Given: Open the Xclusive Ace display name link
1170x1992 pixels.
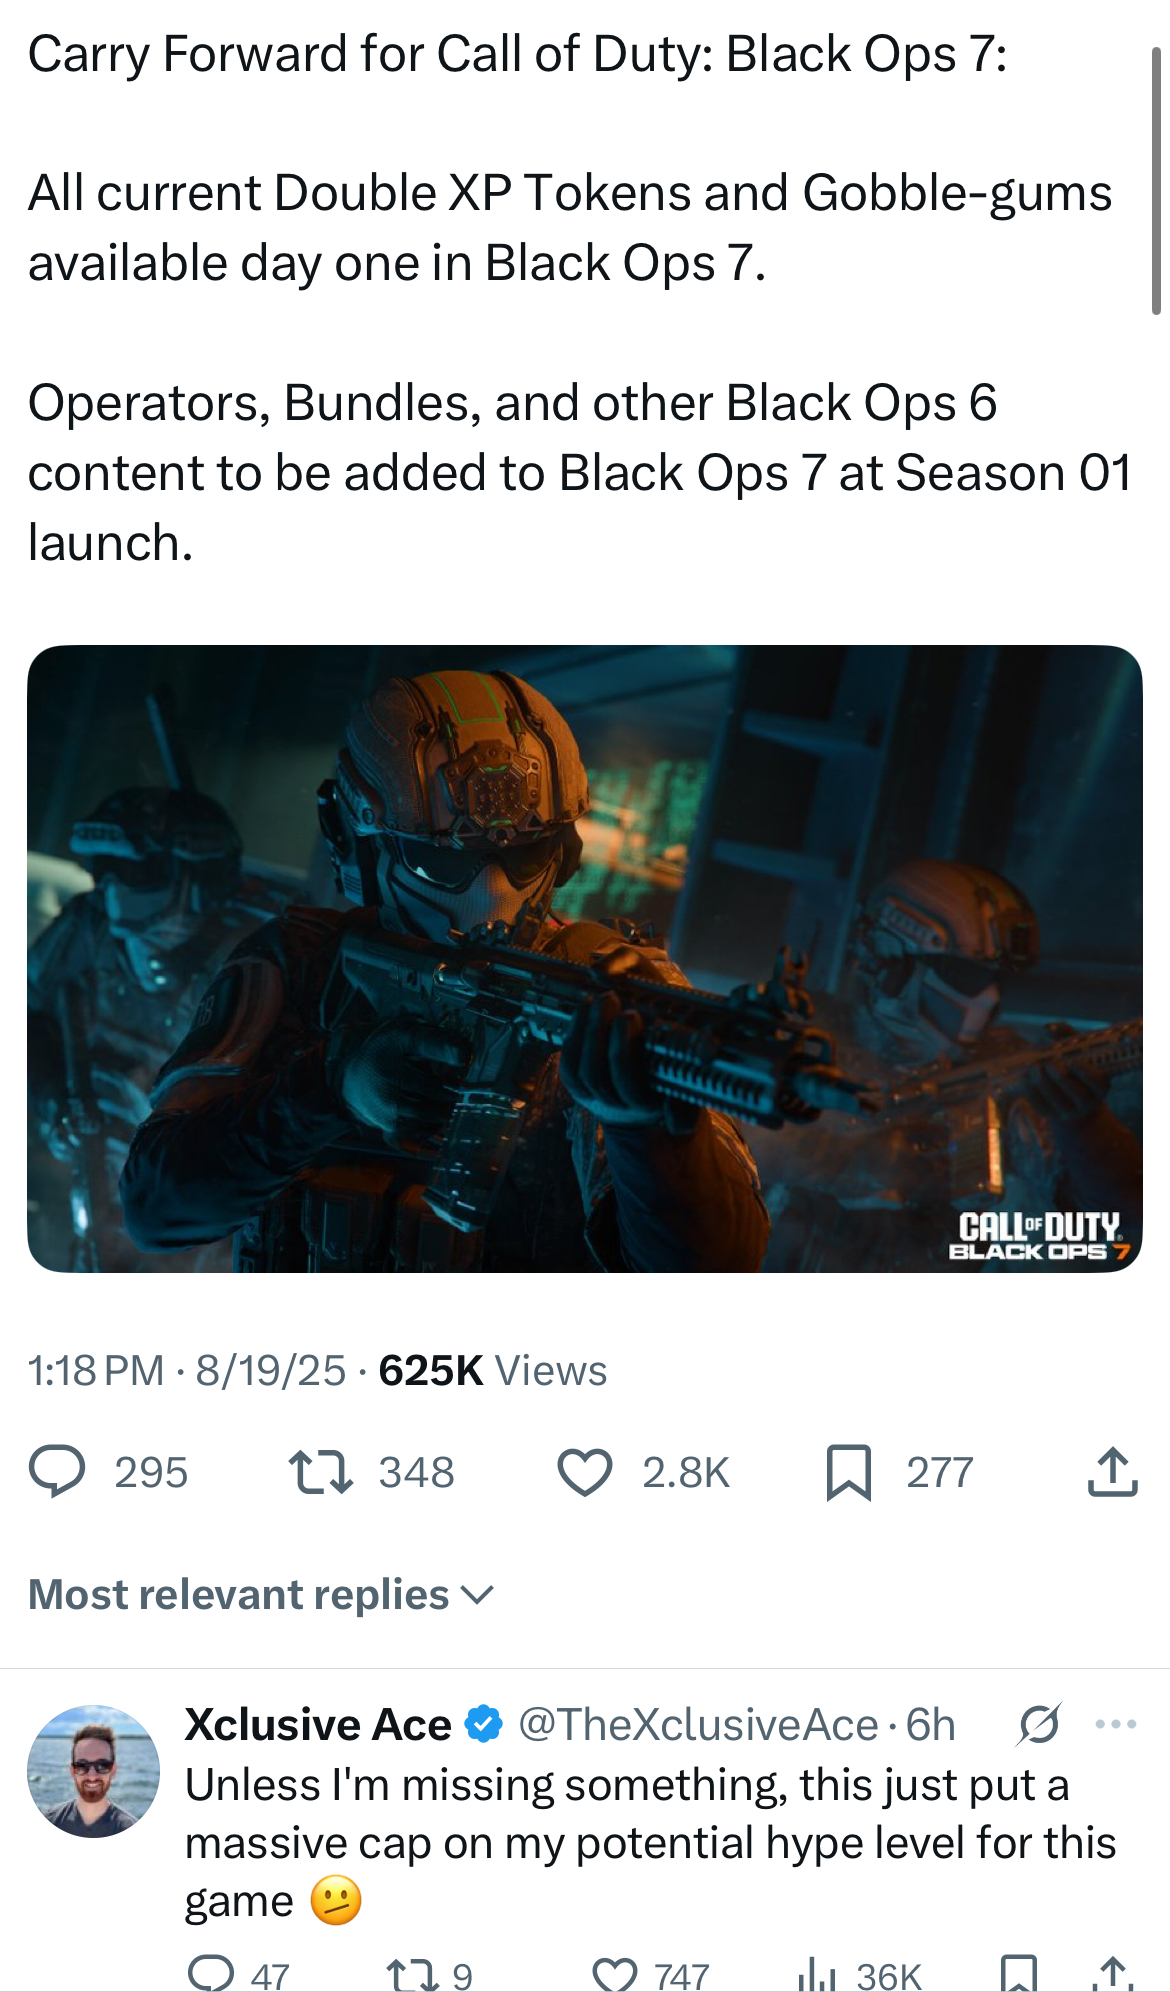Looking at the screenshot, I should (x=318, y=1725).
